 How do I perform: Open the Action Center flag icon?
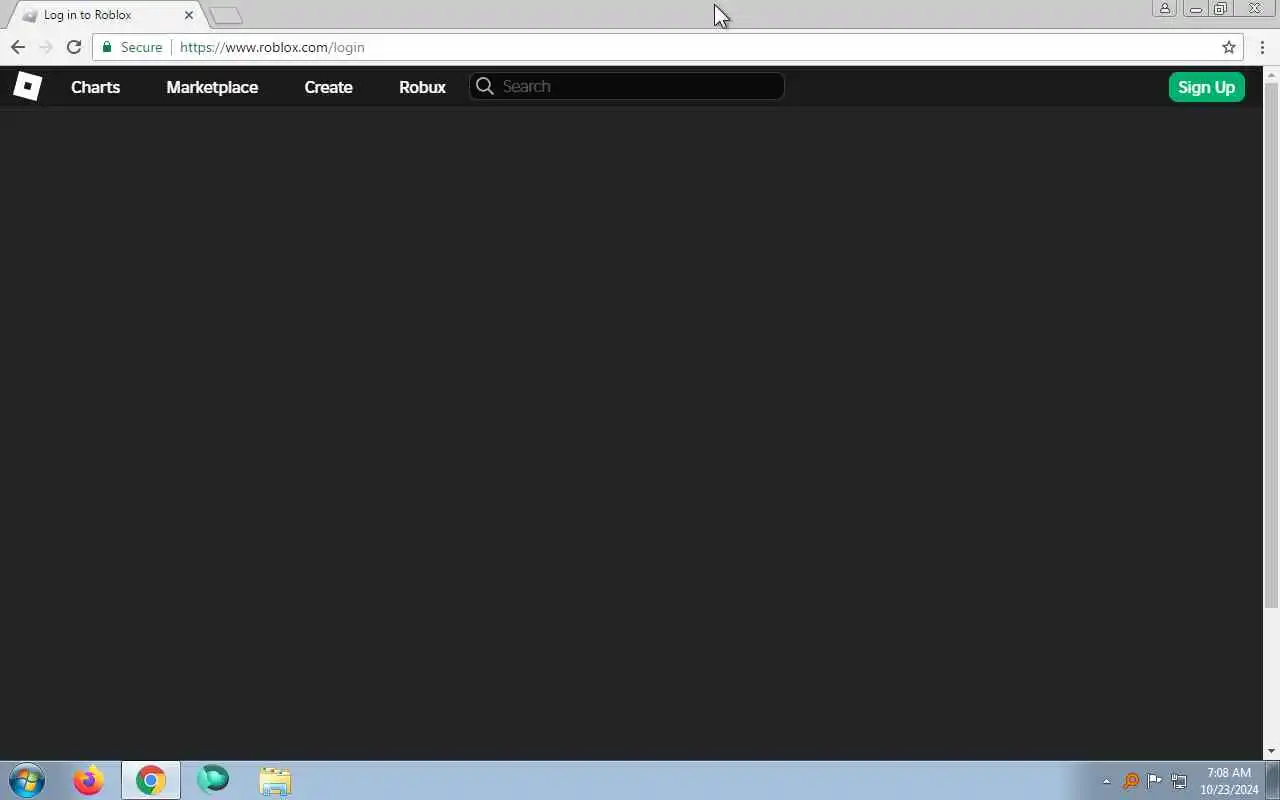1155,781
